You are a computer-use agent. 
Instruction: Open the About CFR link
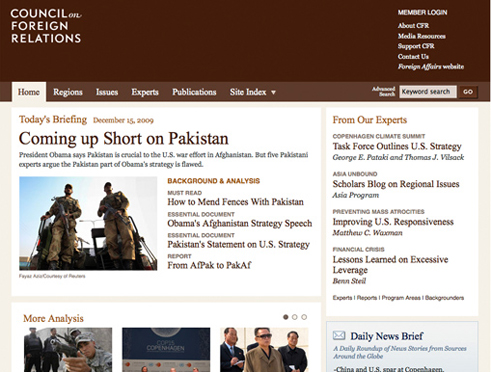[x=413, y=26]
